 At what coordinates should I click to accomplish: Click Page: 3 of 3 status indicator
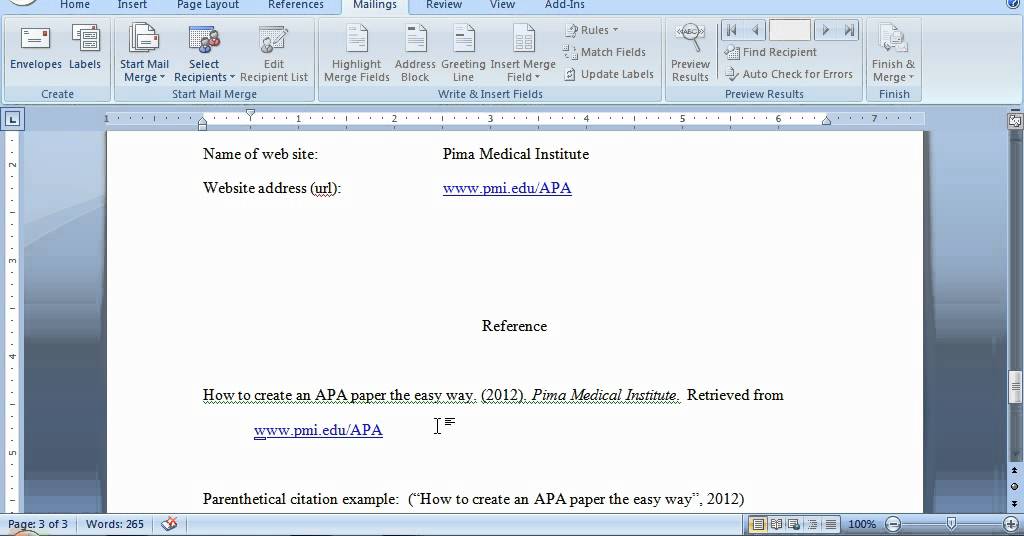pos(38,524)
